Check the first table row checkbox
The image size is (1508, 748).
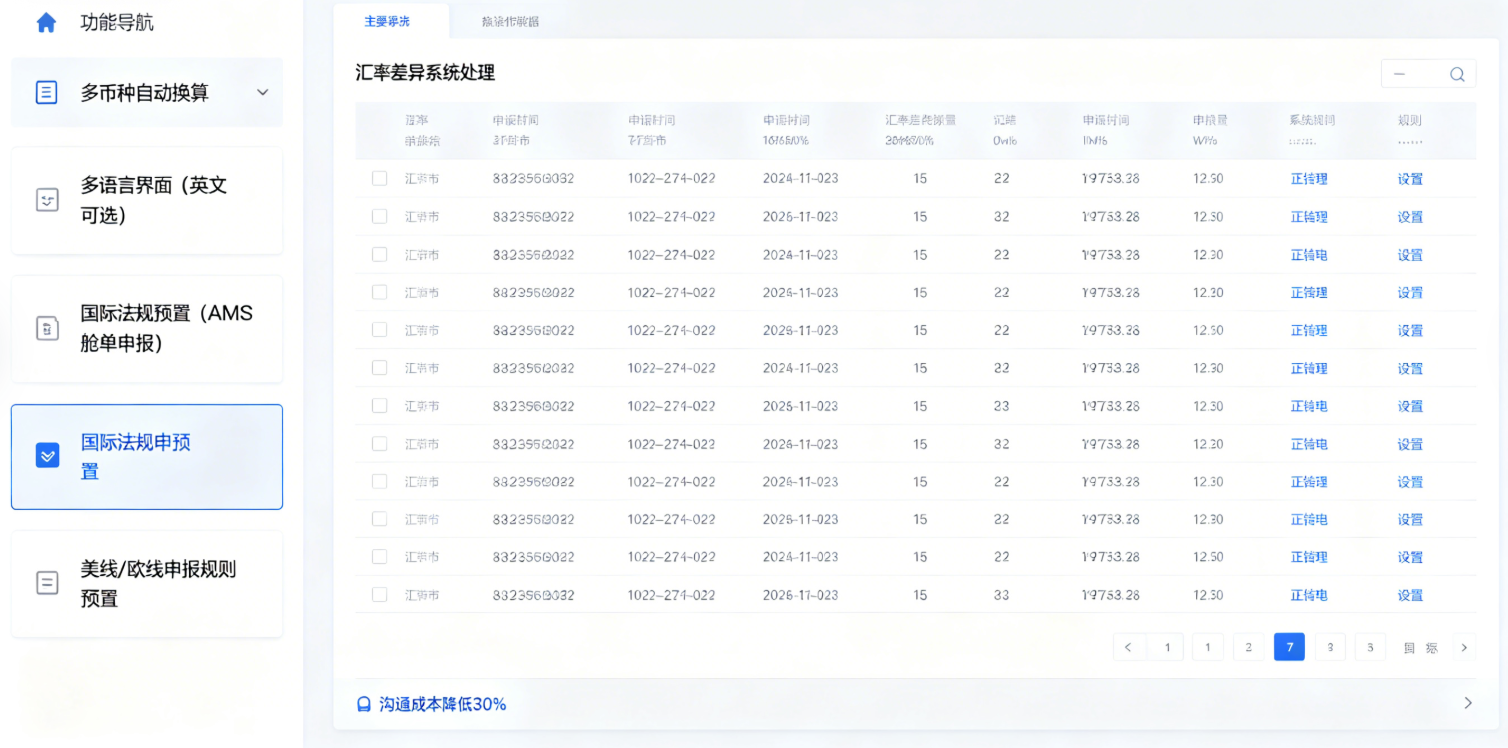[x=379, y=178]
